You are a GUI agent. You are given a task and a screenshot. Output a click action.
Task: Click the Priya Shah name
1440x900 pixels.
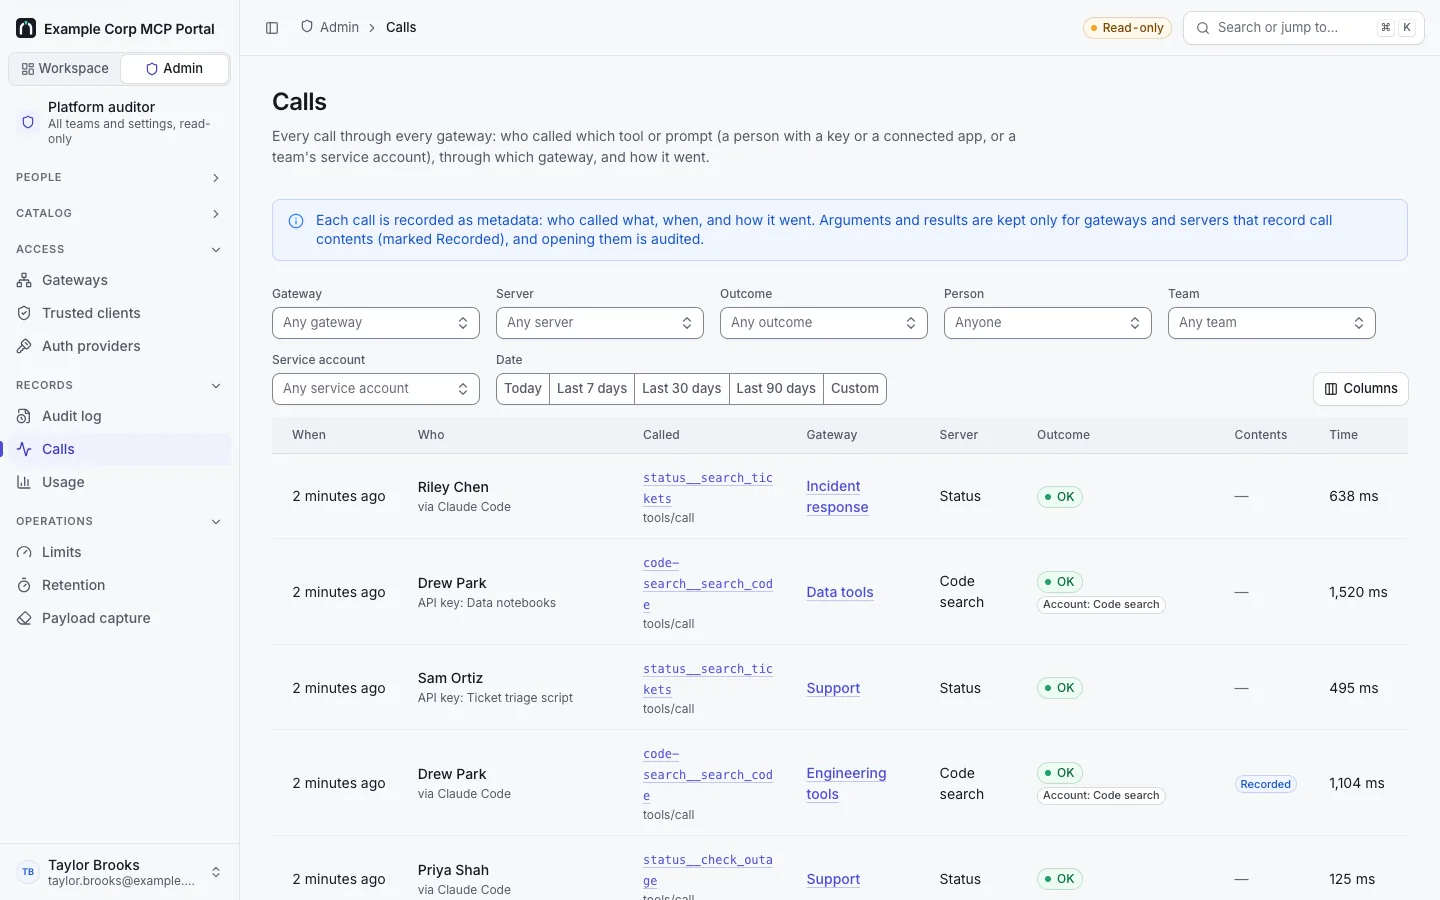[x=453, y=870]
